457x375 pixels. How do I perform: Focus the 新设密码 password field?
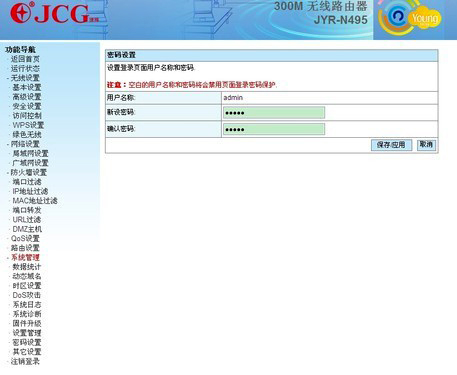[274, 113]
